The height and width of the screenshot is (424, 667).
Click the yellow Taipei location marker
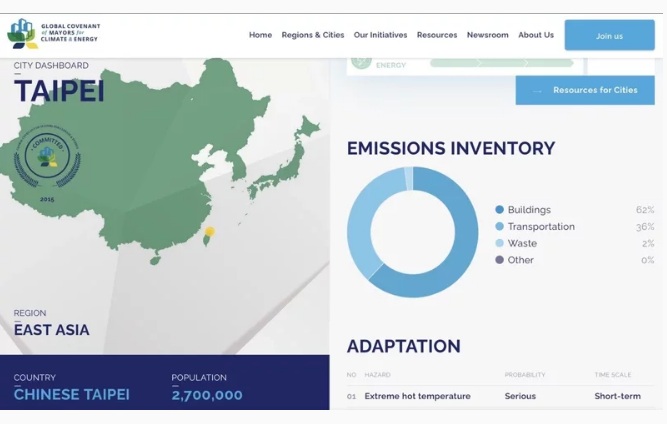tap(209, 231)
